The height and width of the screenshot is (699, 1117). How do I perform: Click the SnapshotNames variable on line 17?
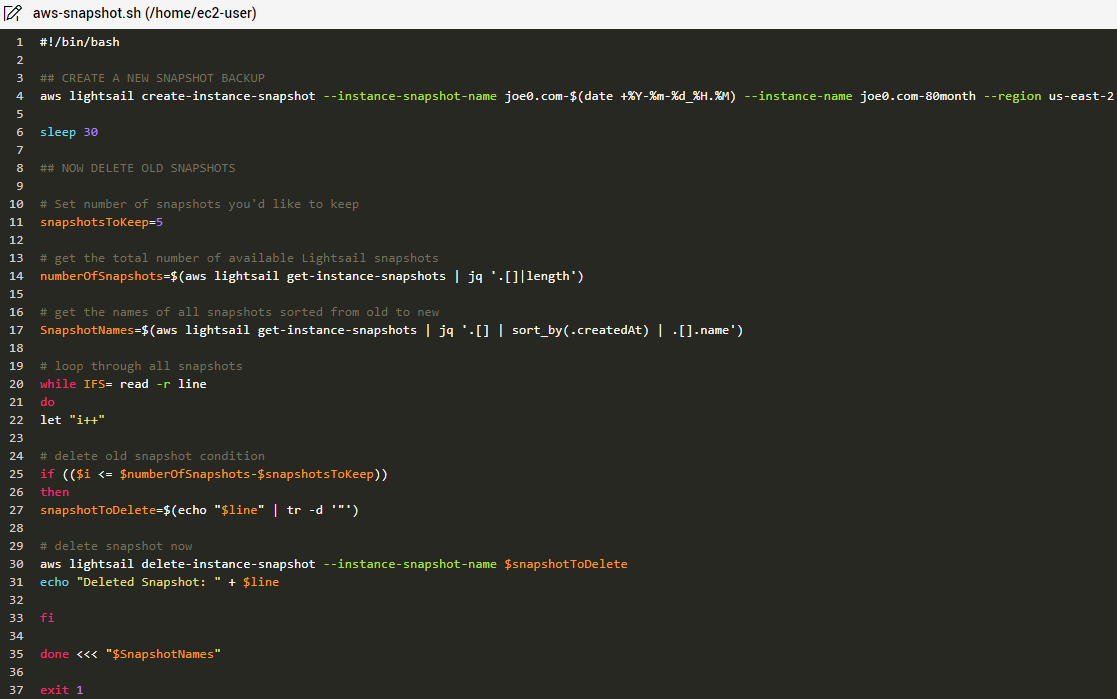pos(87,330)
